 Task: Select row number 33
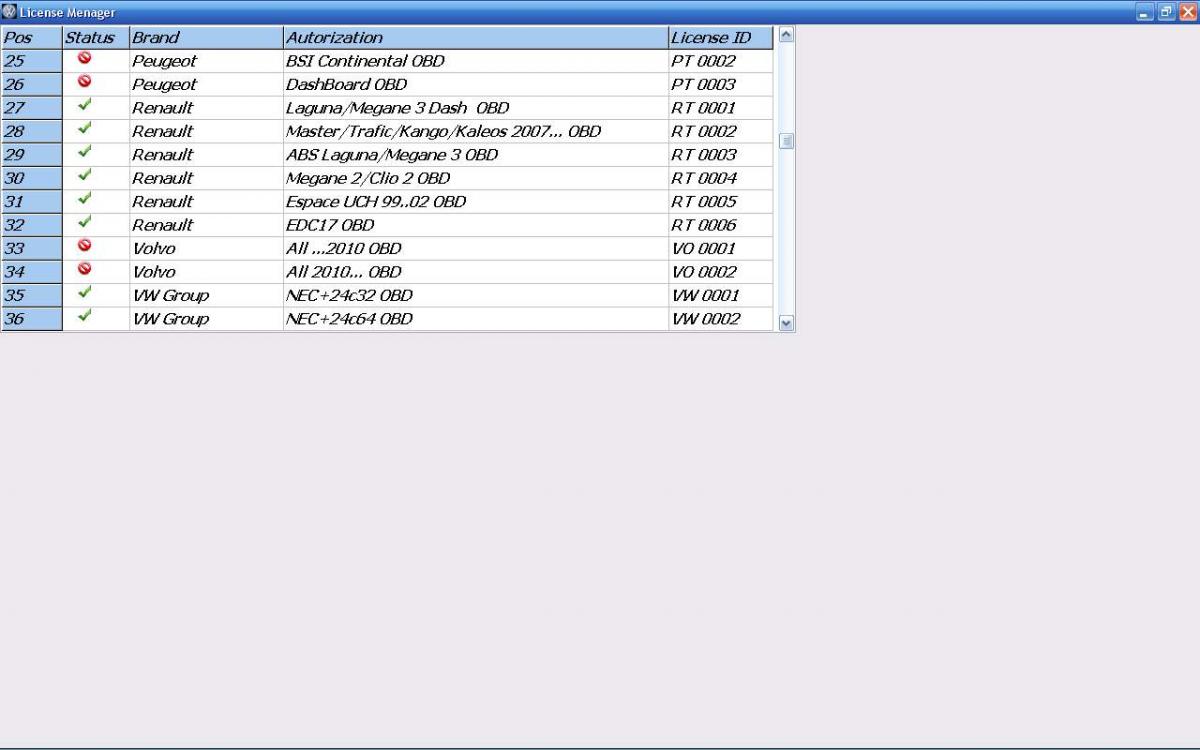tap(32, 248)
